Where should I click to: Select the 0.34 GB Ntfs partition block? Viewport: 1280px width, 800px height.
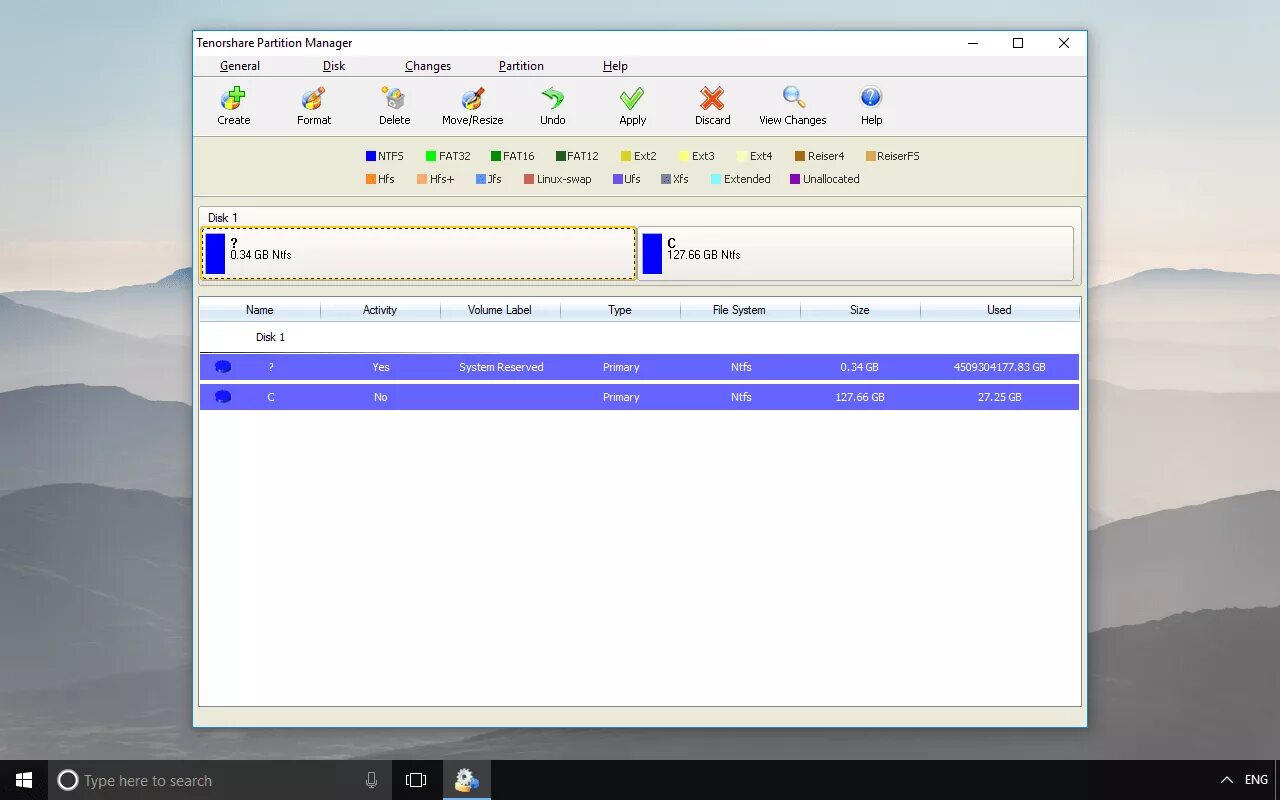pos(418,254)
